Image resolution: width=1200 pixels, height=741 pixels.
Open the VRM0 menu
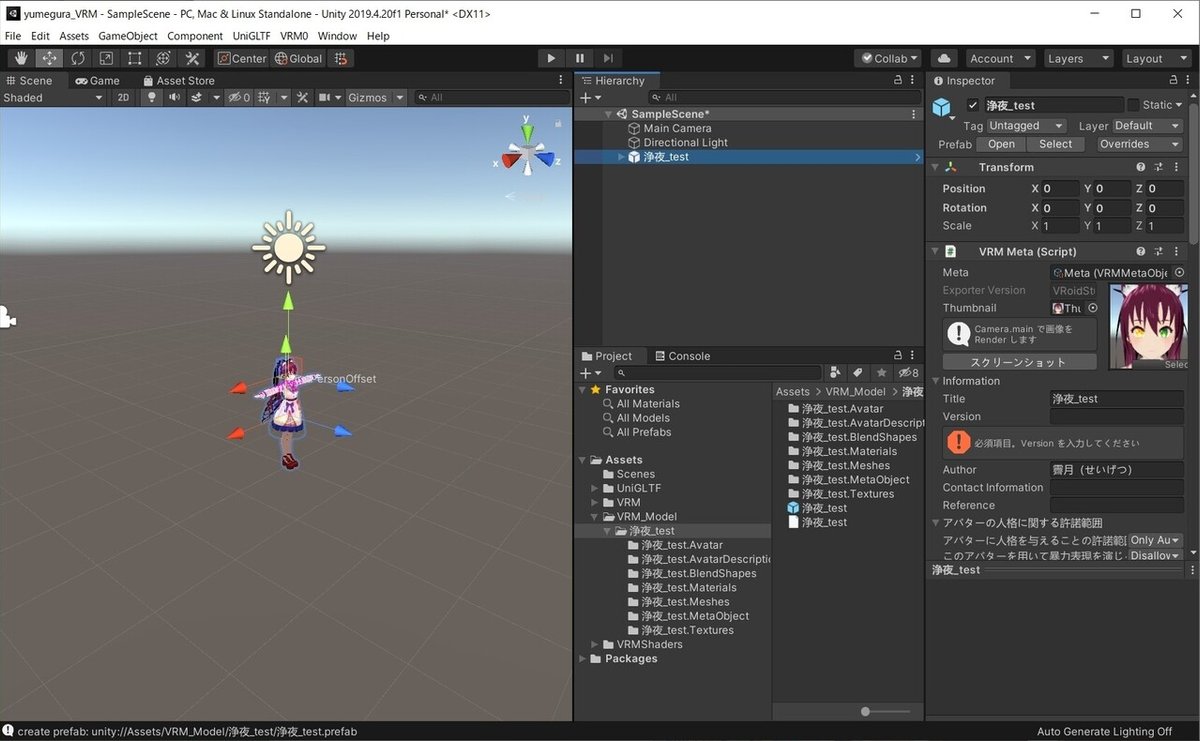[x=294, y=36]
